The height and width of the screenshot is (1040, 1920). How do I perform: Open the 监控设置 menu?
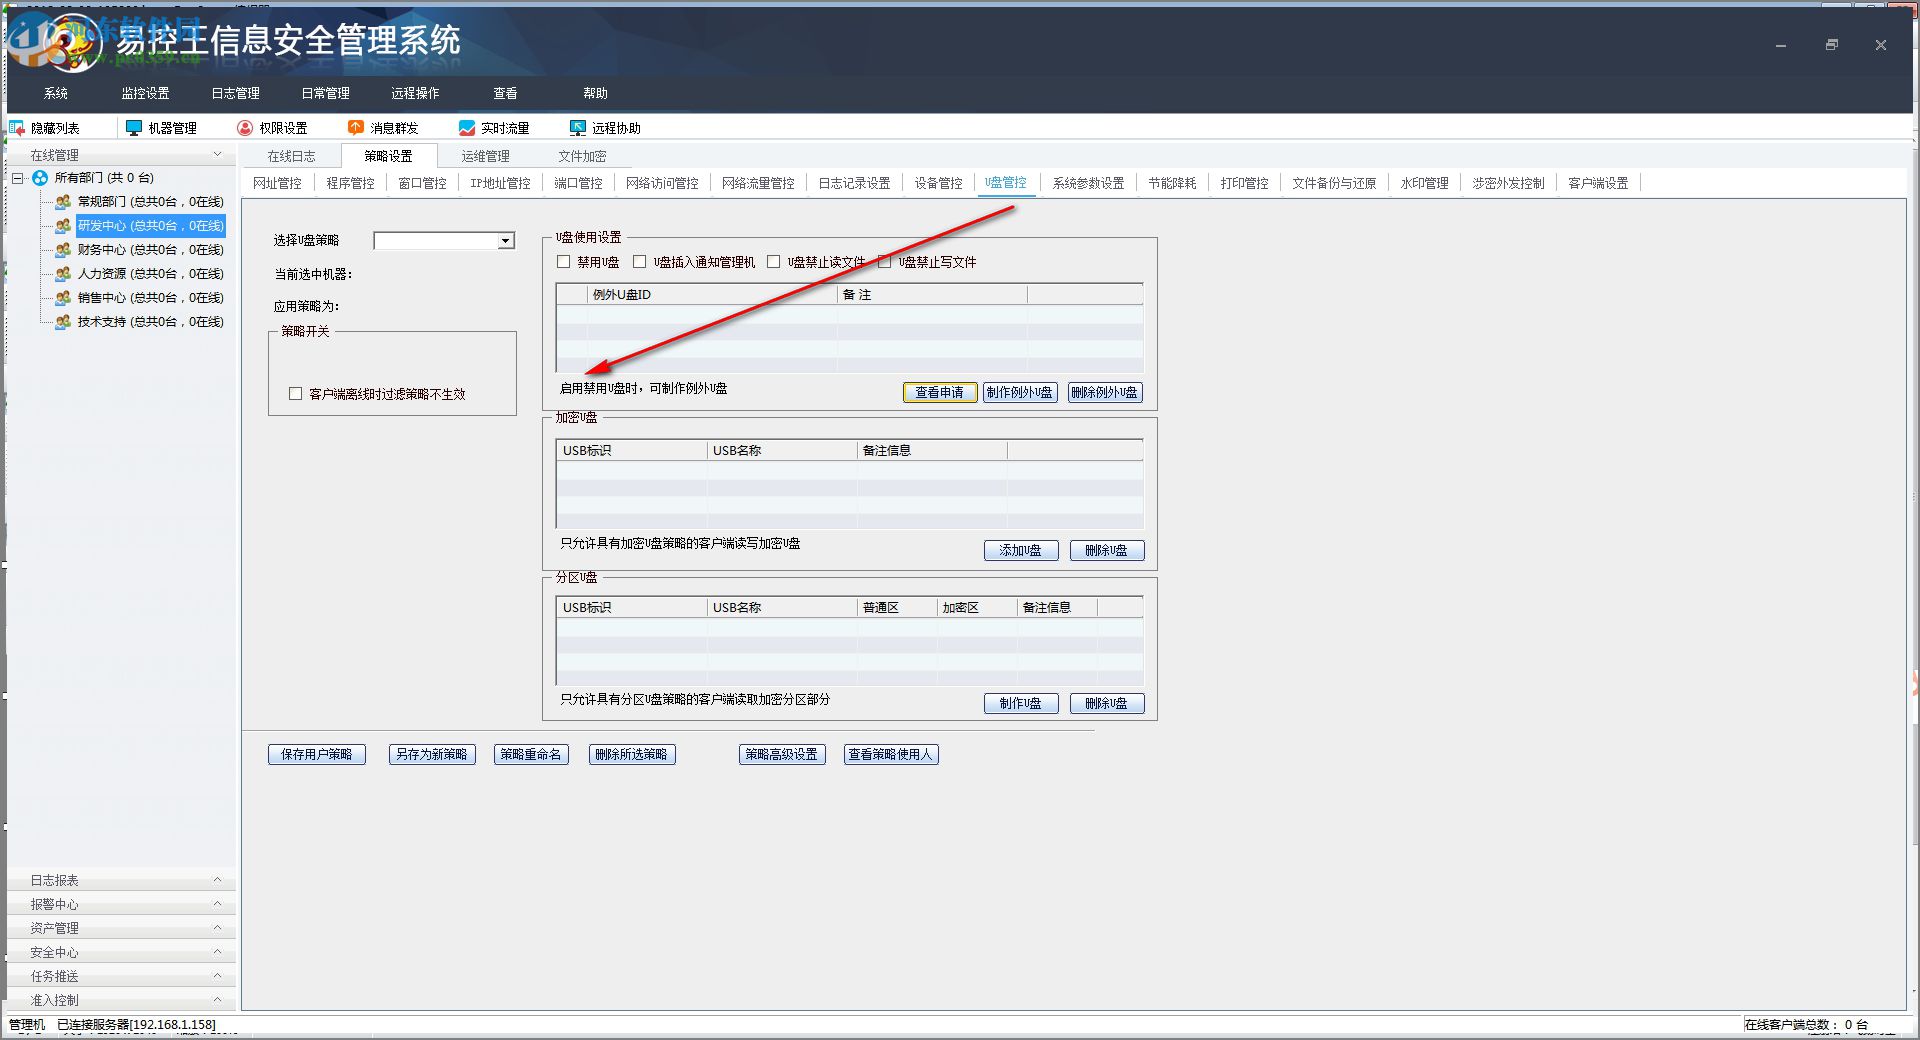pyautogui.click(x=146, y=93)
